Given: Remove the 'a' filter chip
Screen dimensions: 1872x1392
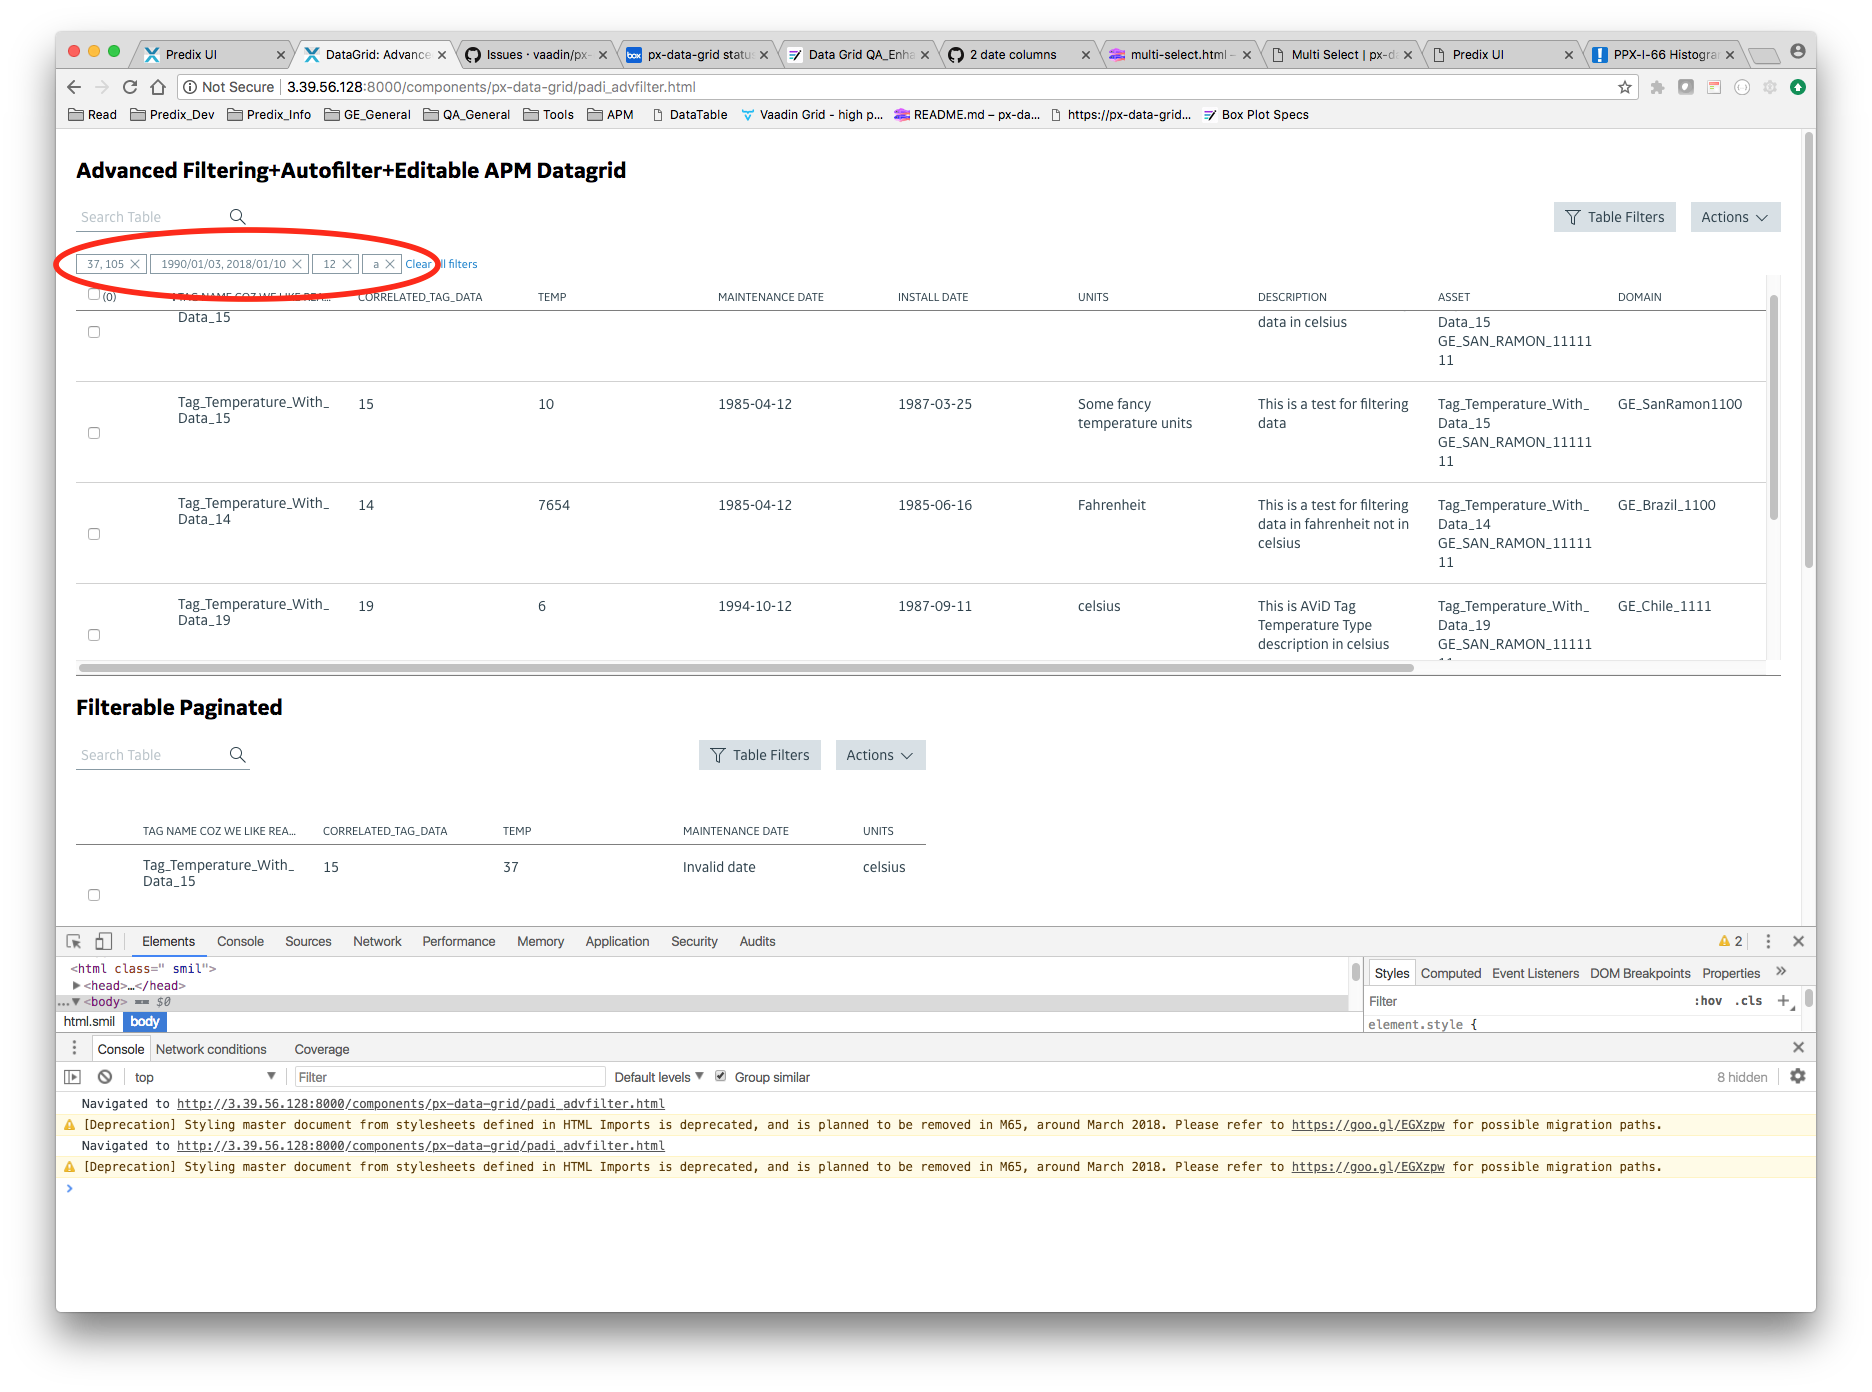Looking at the screenshot, I should 390,264.
